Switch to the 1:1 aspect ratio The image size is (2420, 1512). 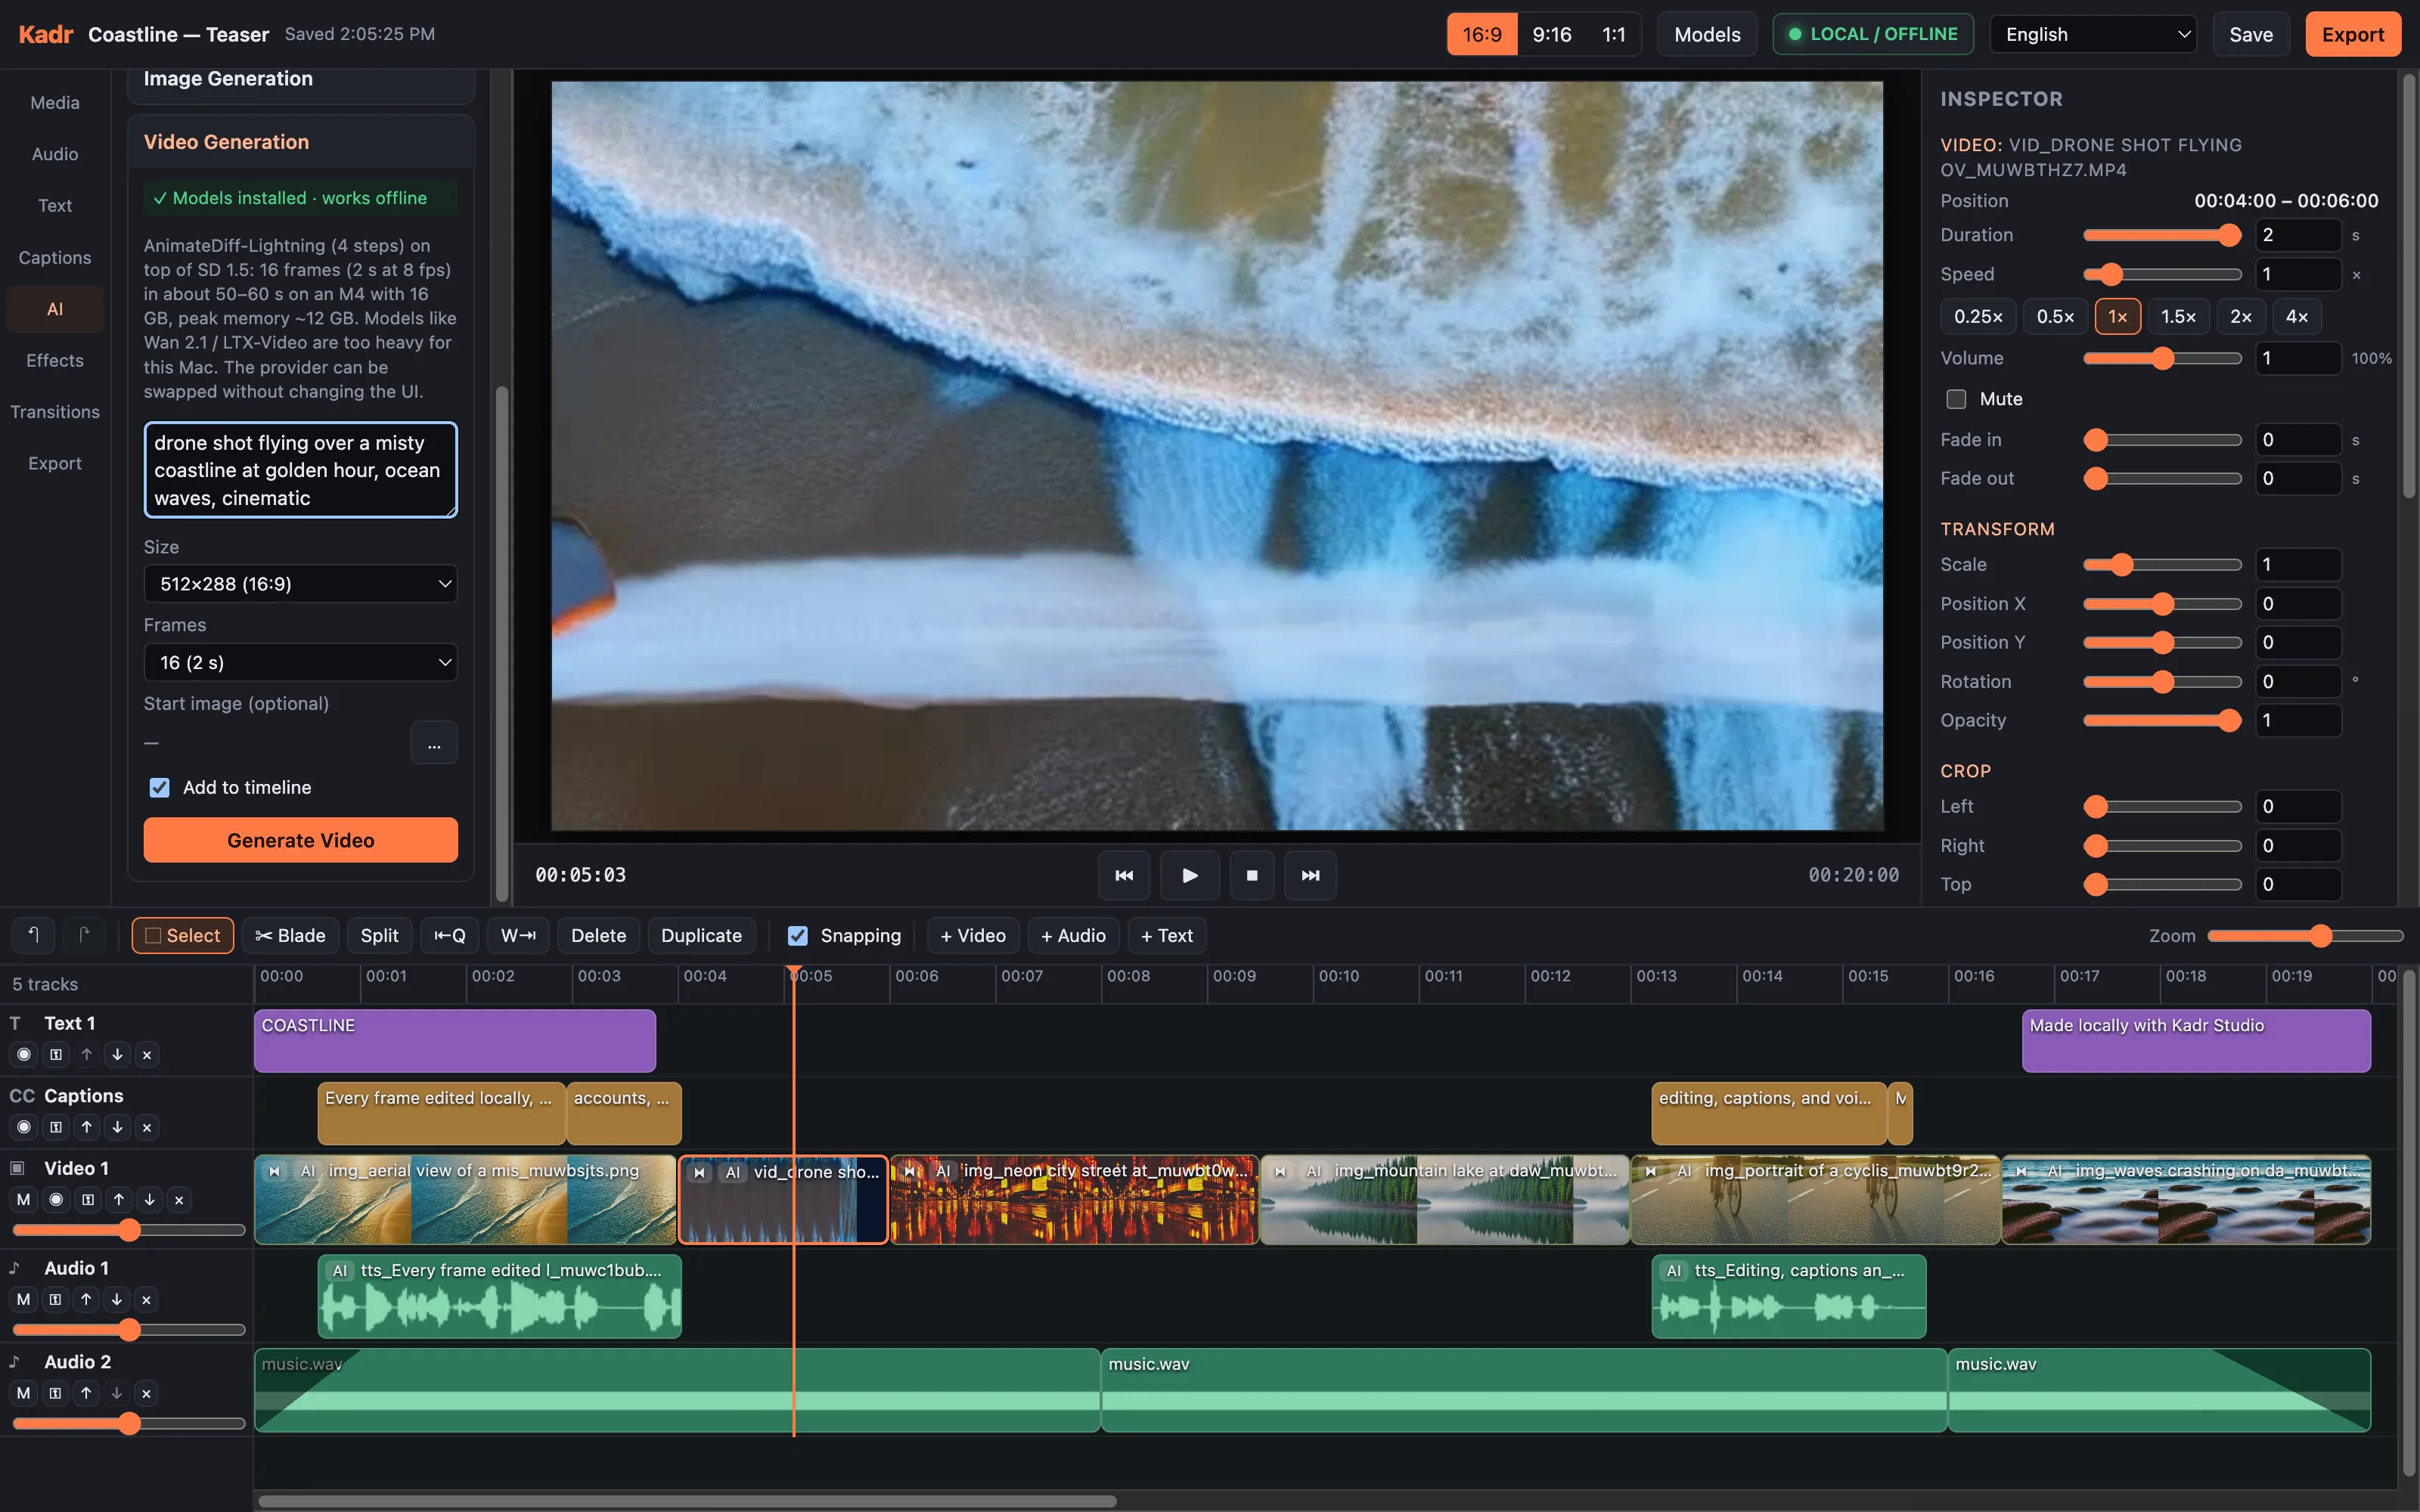(x=1613, y=34)
